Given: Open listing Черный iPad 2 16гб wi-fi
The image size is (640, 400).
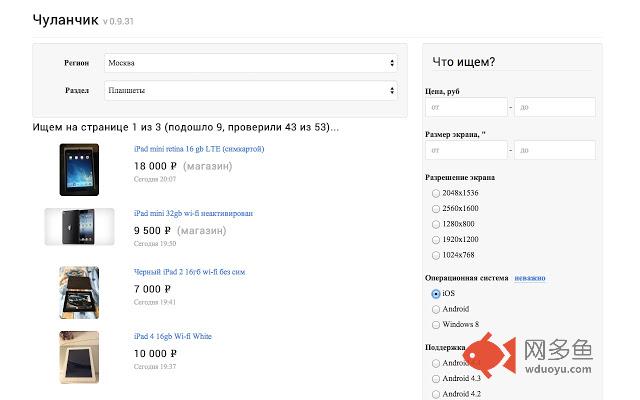Looking at the screenshot, I should [x=190, y=272].
